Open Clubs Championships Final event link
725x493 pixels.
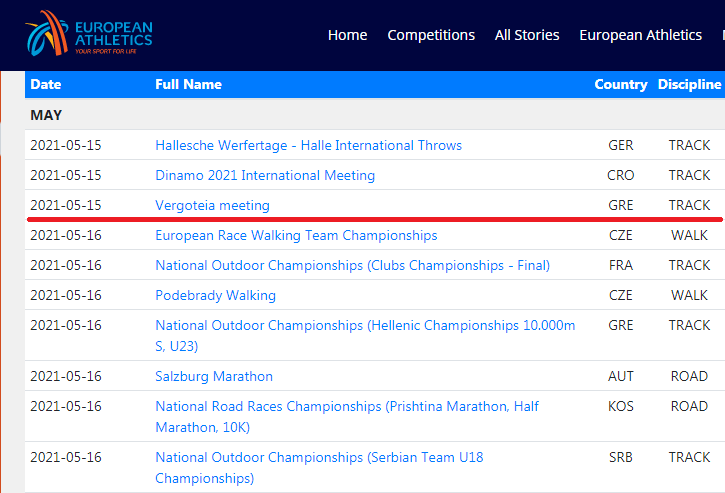point(352,266)
